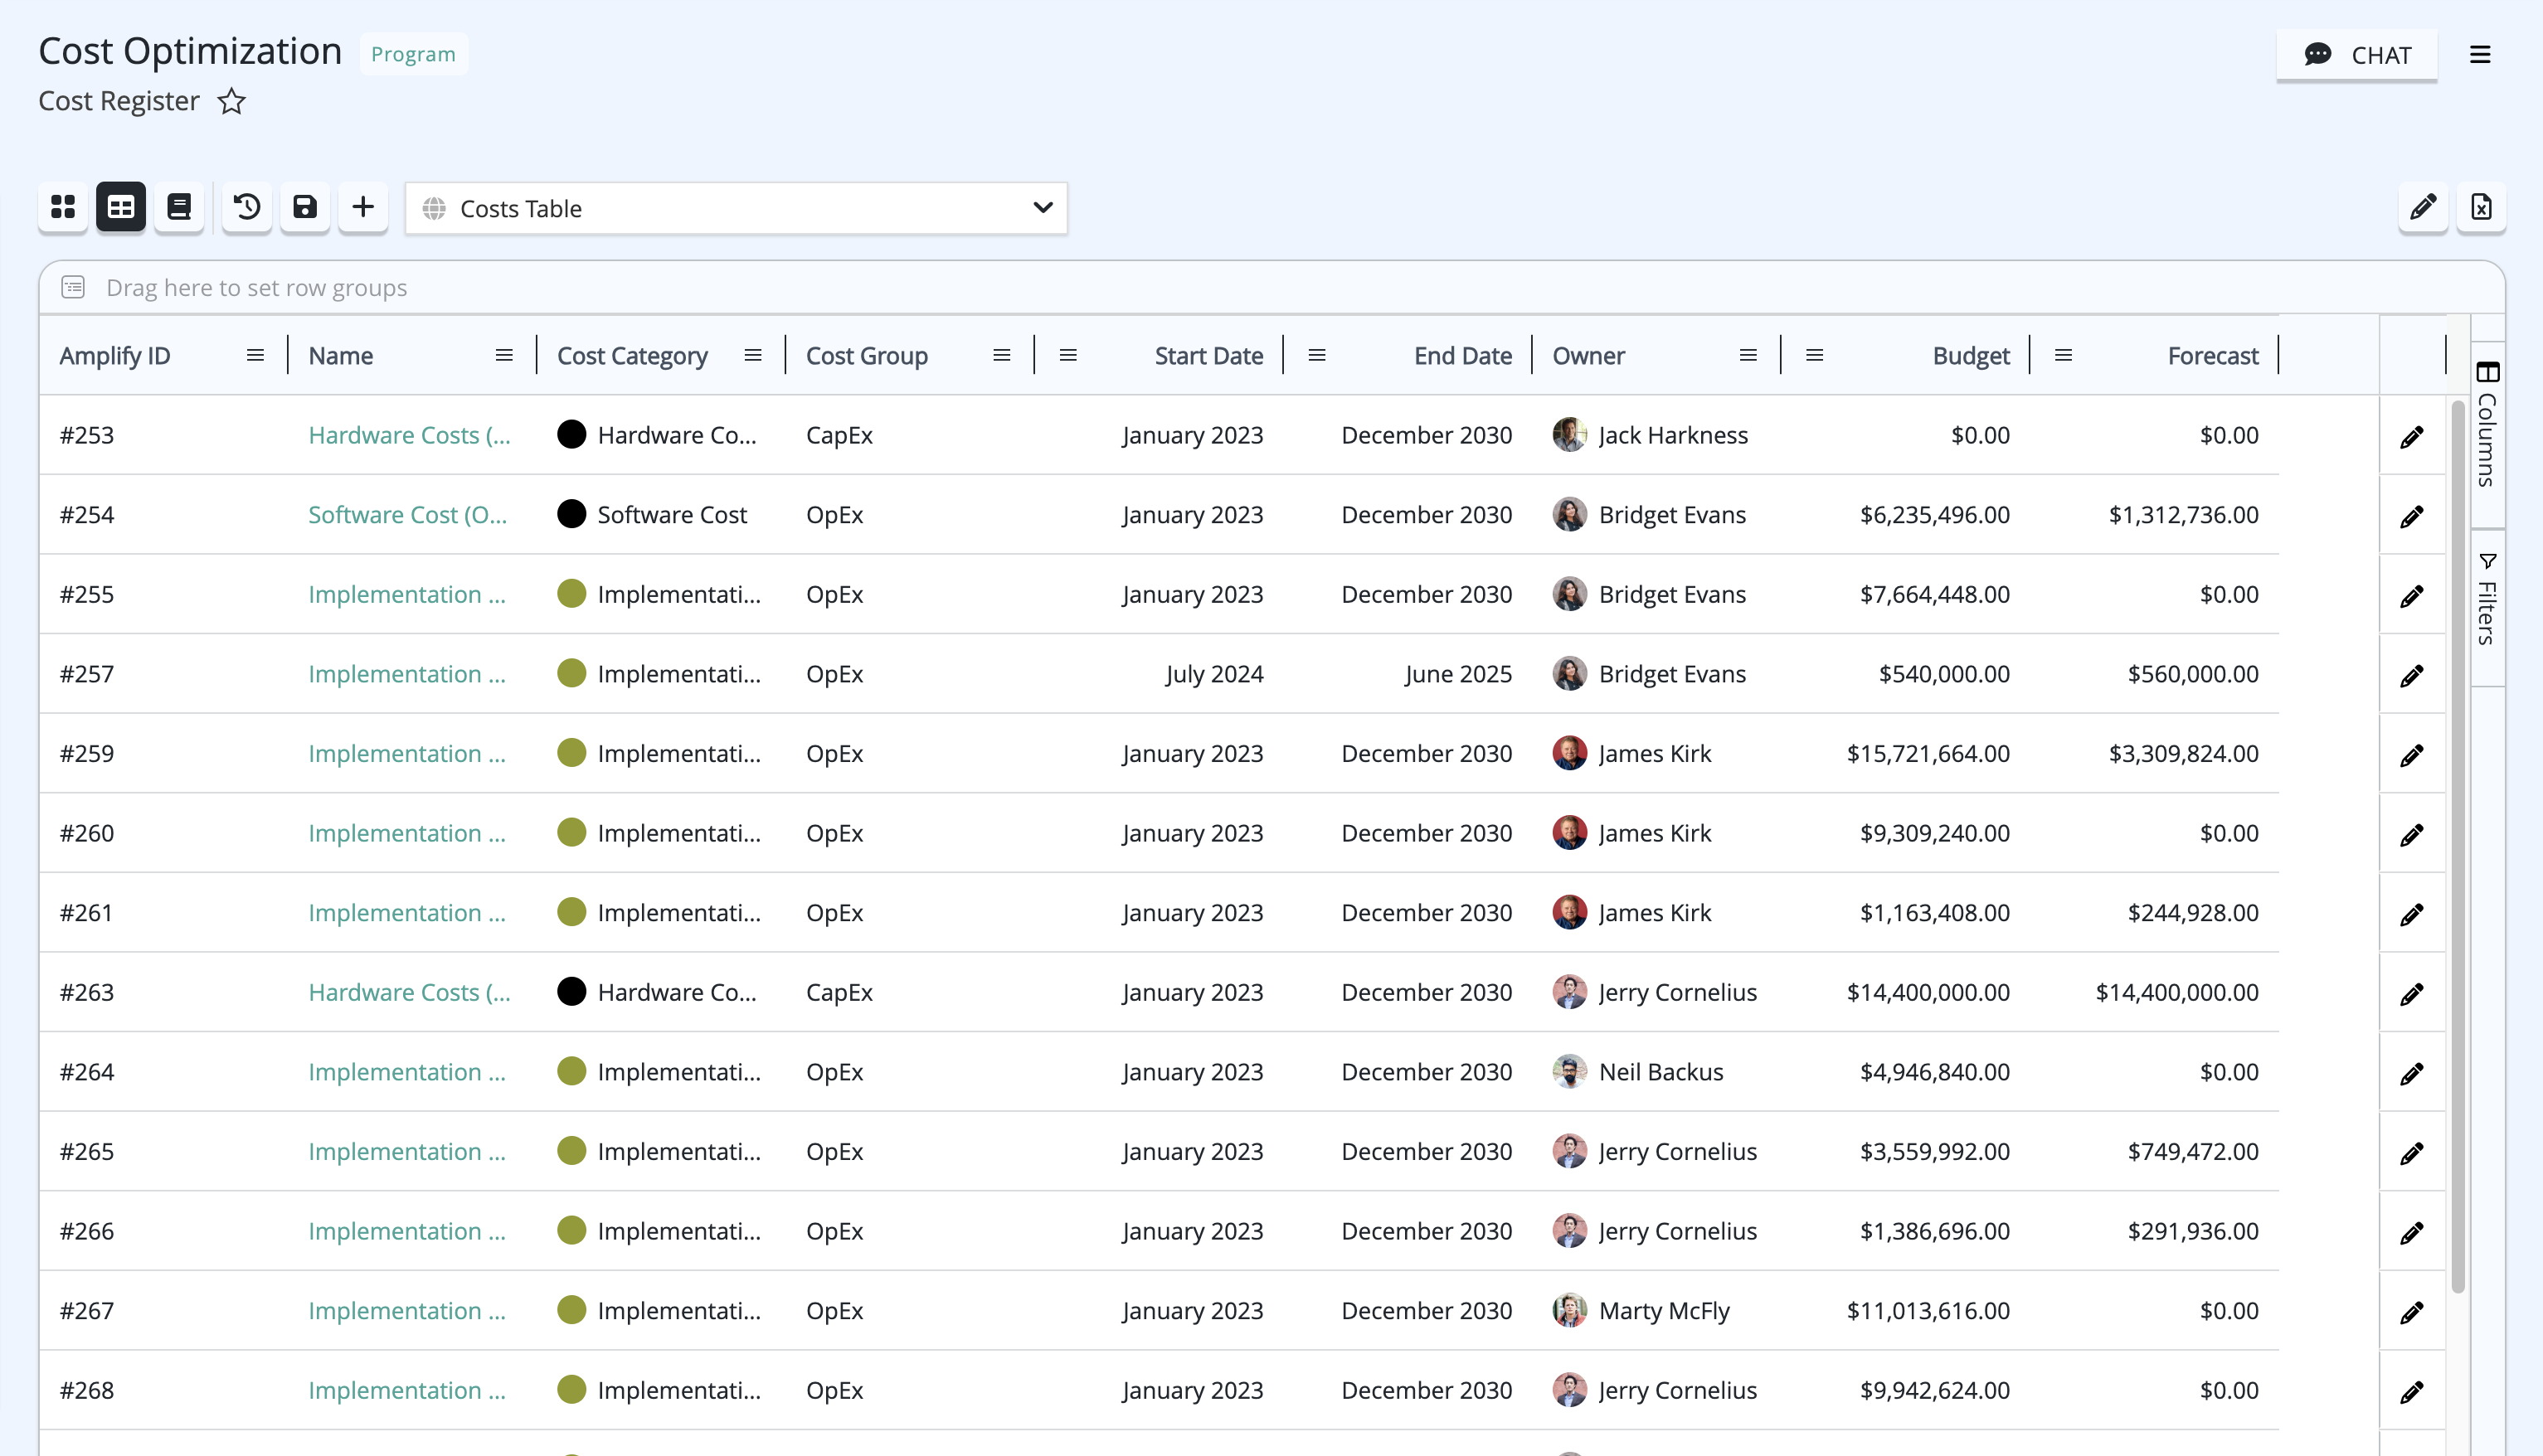The height and width of the screenshot is (1456, 2543).
Task: Click July 2024 start date cell
Action: [1214, 674]
